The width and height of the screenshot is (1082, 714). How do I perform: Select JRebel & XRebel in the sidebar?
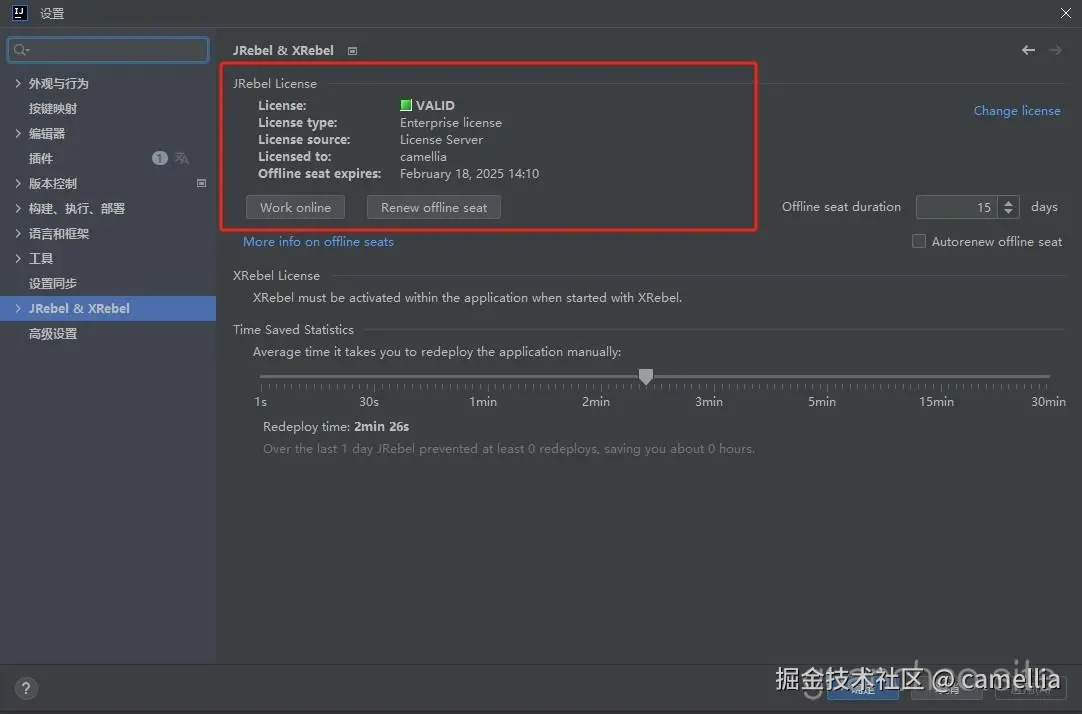pos(108,308)
